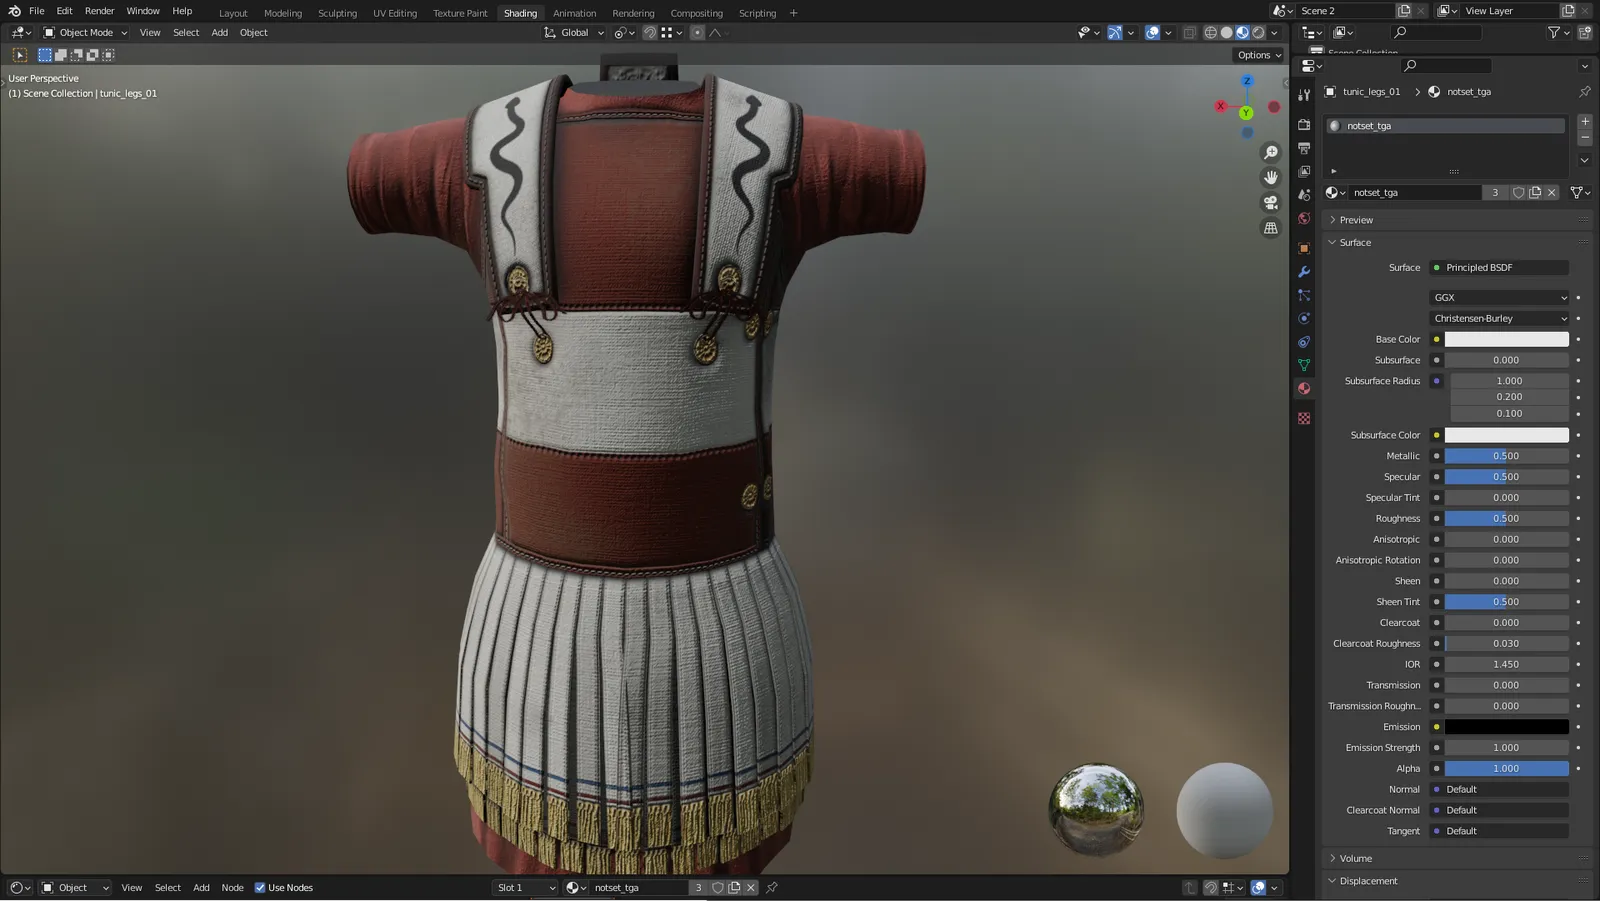Switch to rendered viewport shading
This screenshot has height=901, width=1600.
click(x=1258, y=32)
